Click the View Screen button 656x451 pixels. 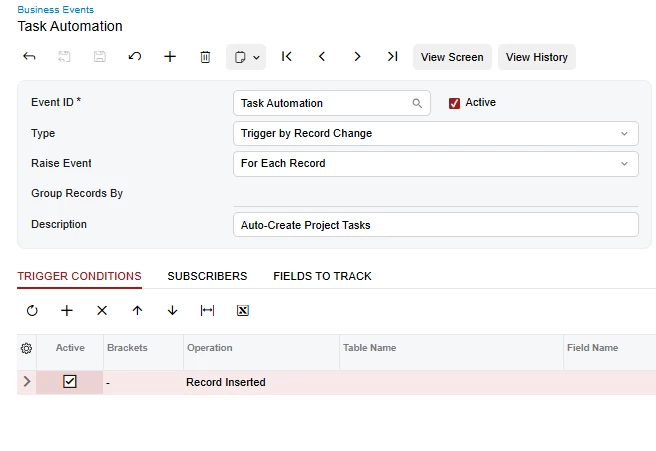[452, 57]
